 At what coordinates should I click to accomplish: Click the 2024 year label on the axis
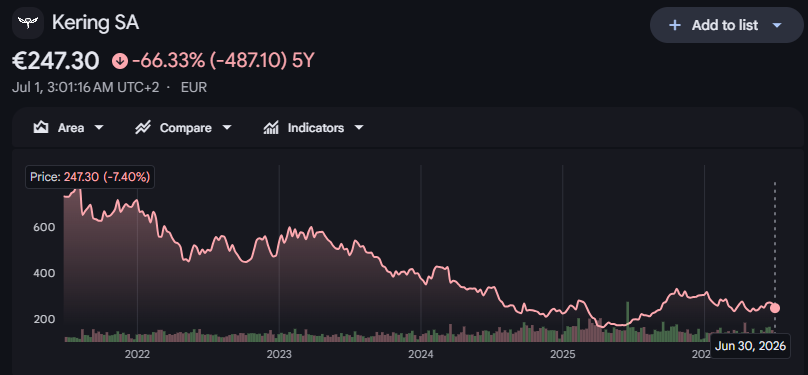(420, 354)
